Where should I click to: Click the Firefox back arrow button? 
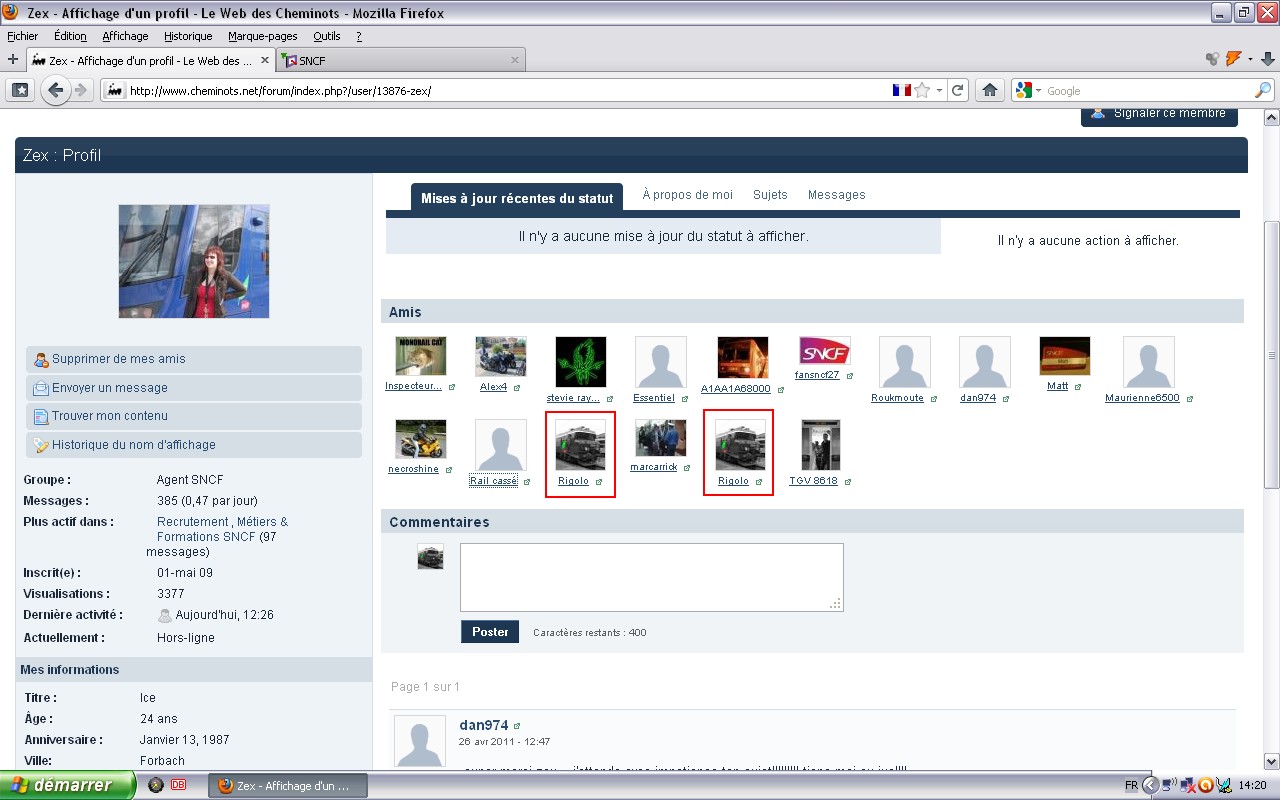click(55, 90)
